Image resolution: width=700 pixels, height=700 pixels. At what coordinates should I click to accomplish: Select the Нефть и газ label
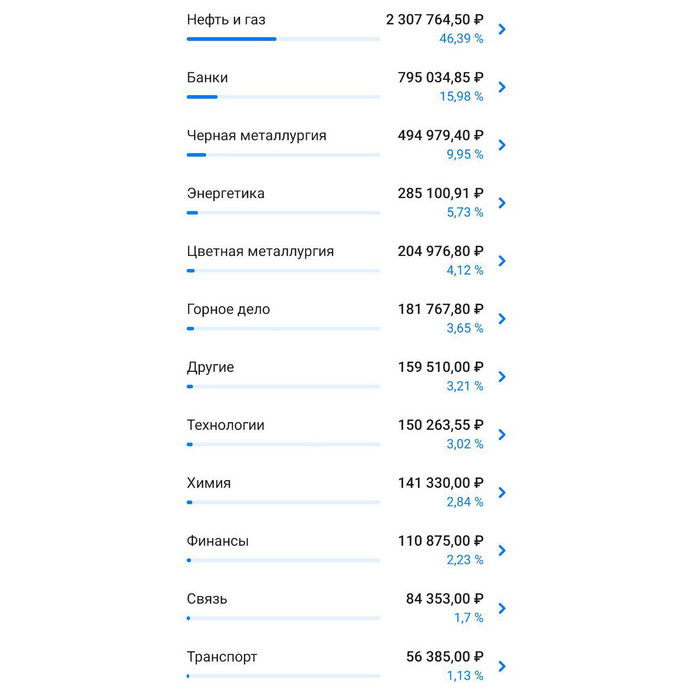(226, 20)
